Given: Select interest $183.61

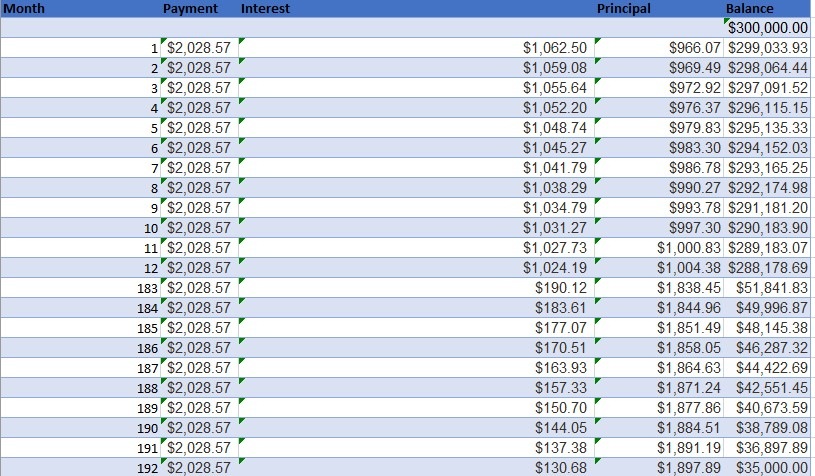Looking at the screenshot, I should click(416, 308).
